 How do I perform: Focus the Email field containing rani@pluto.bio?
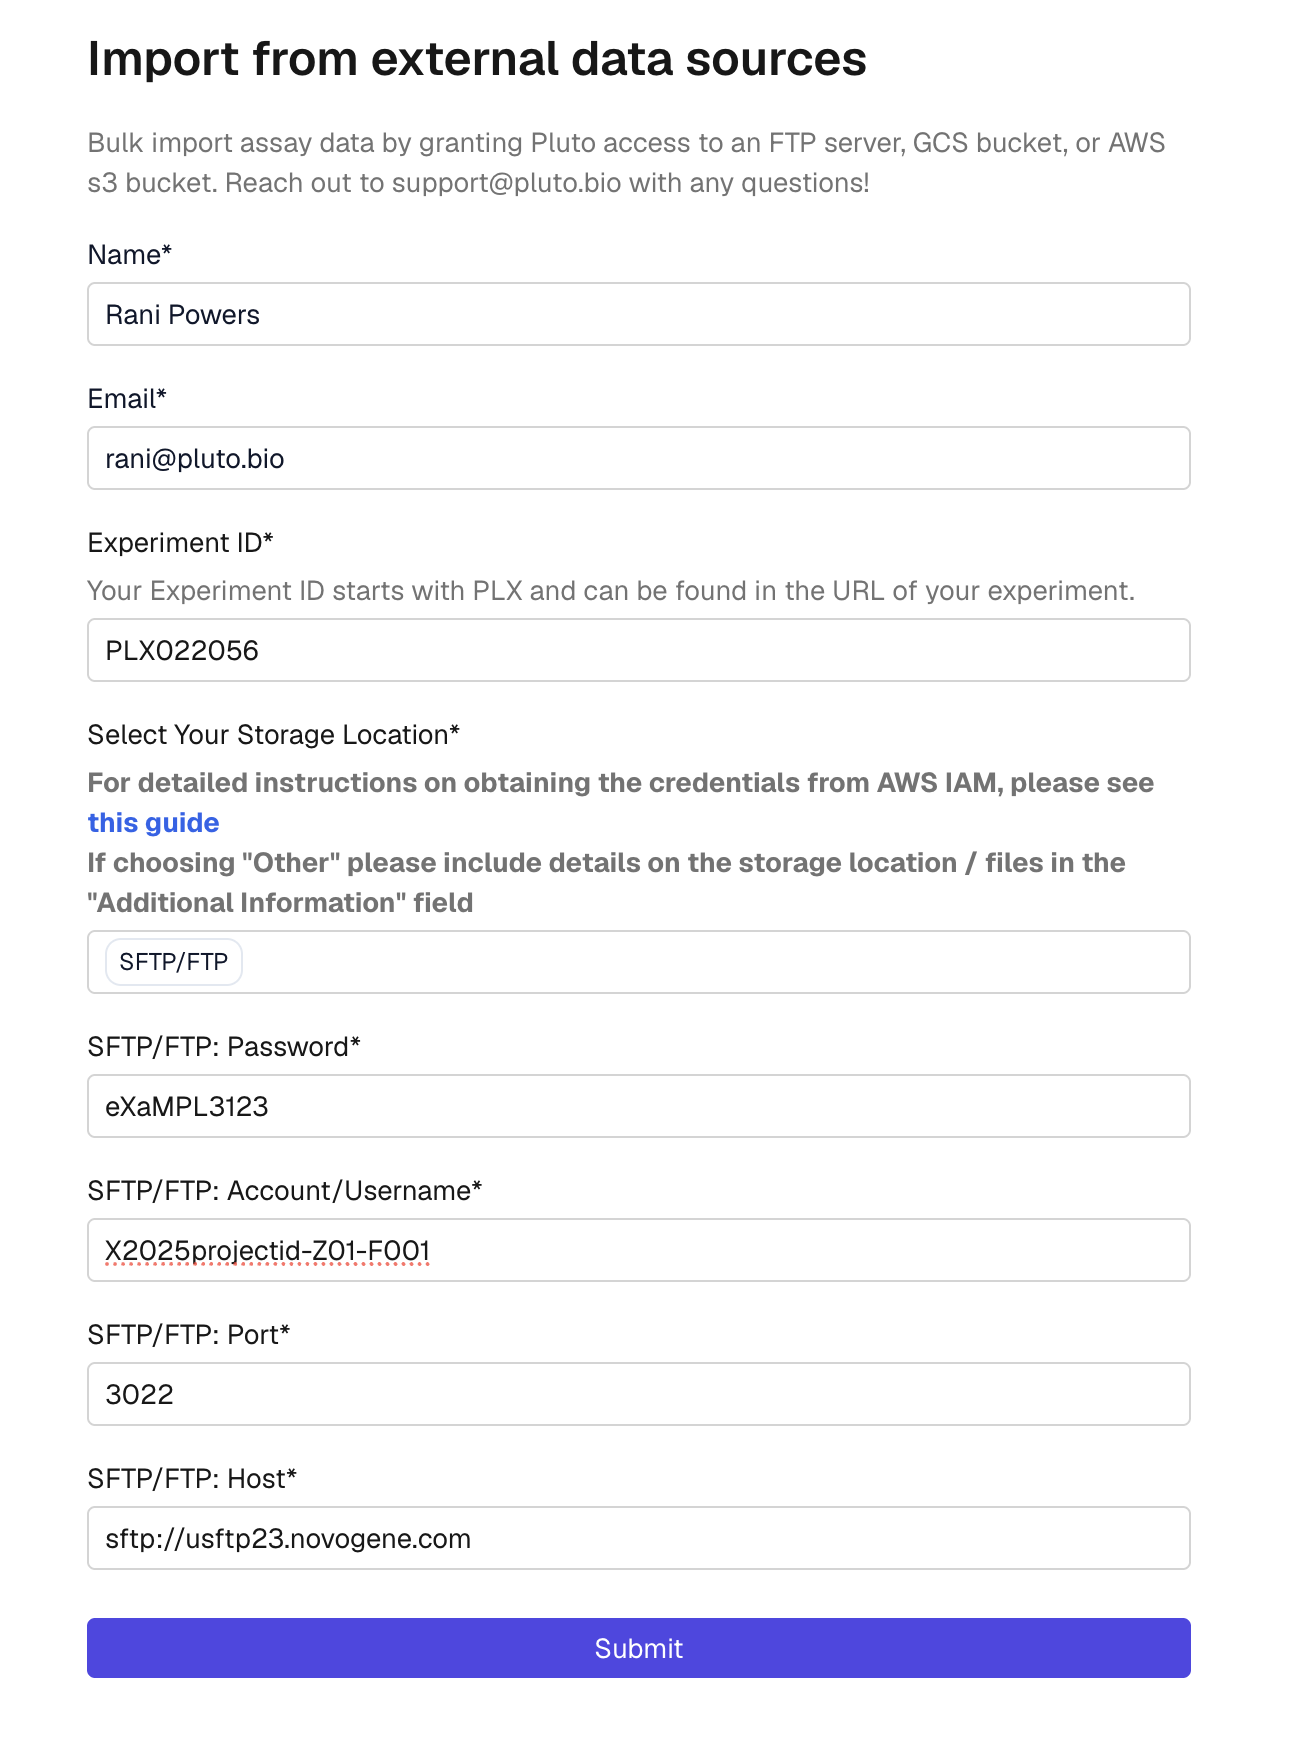pyautogui.click(x=638, y=459)
